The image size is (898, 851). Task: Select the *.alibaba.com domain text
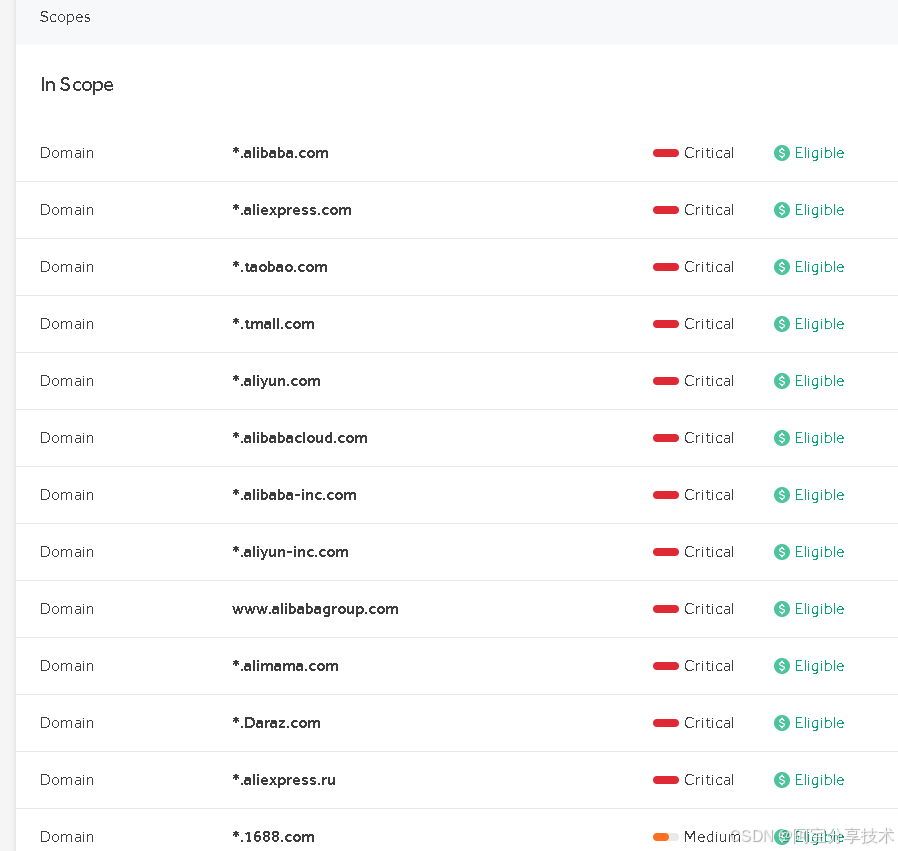[280, 153]
